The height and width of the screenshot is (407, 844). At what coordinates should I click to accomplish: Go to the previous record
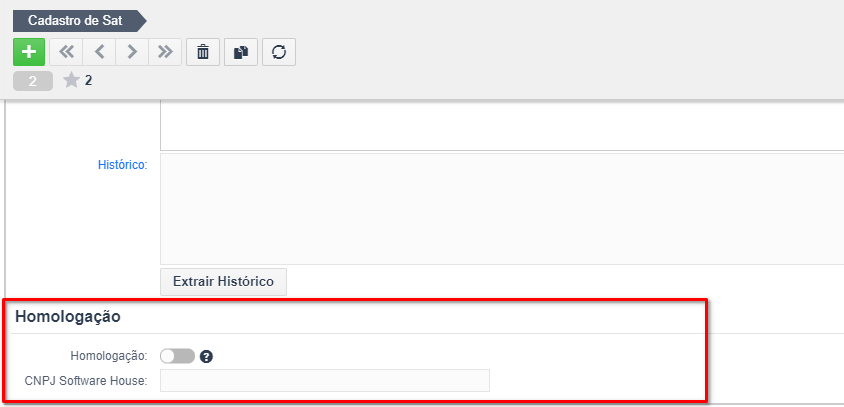coord(99,52)
